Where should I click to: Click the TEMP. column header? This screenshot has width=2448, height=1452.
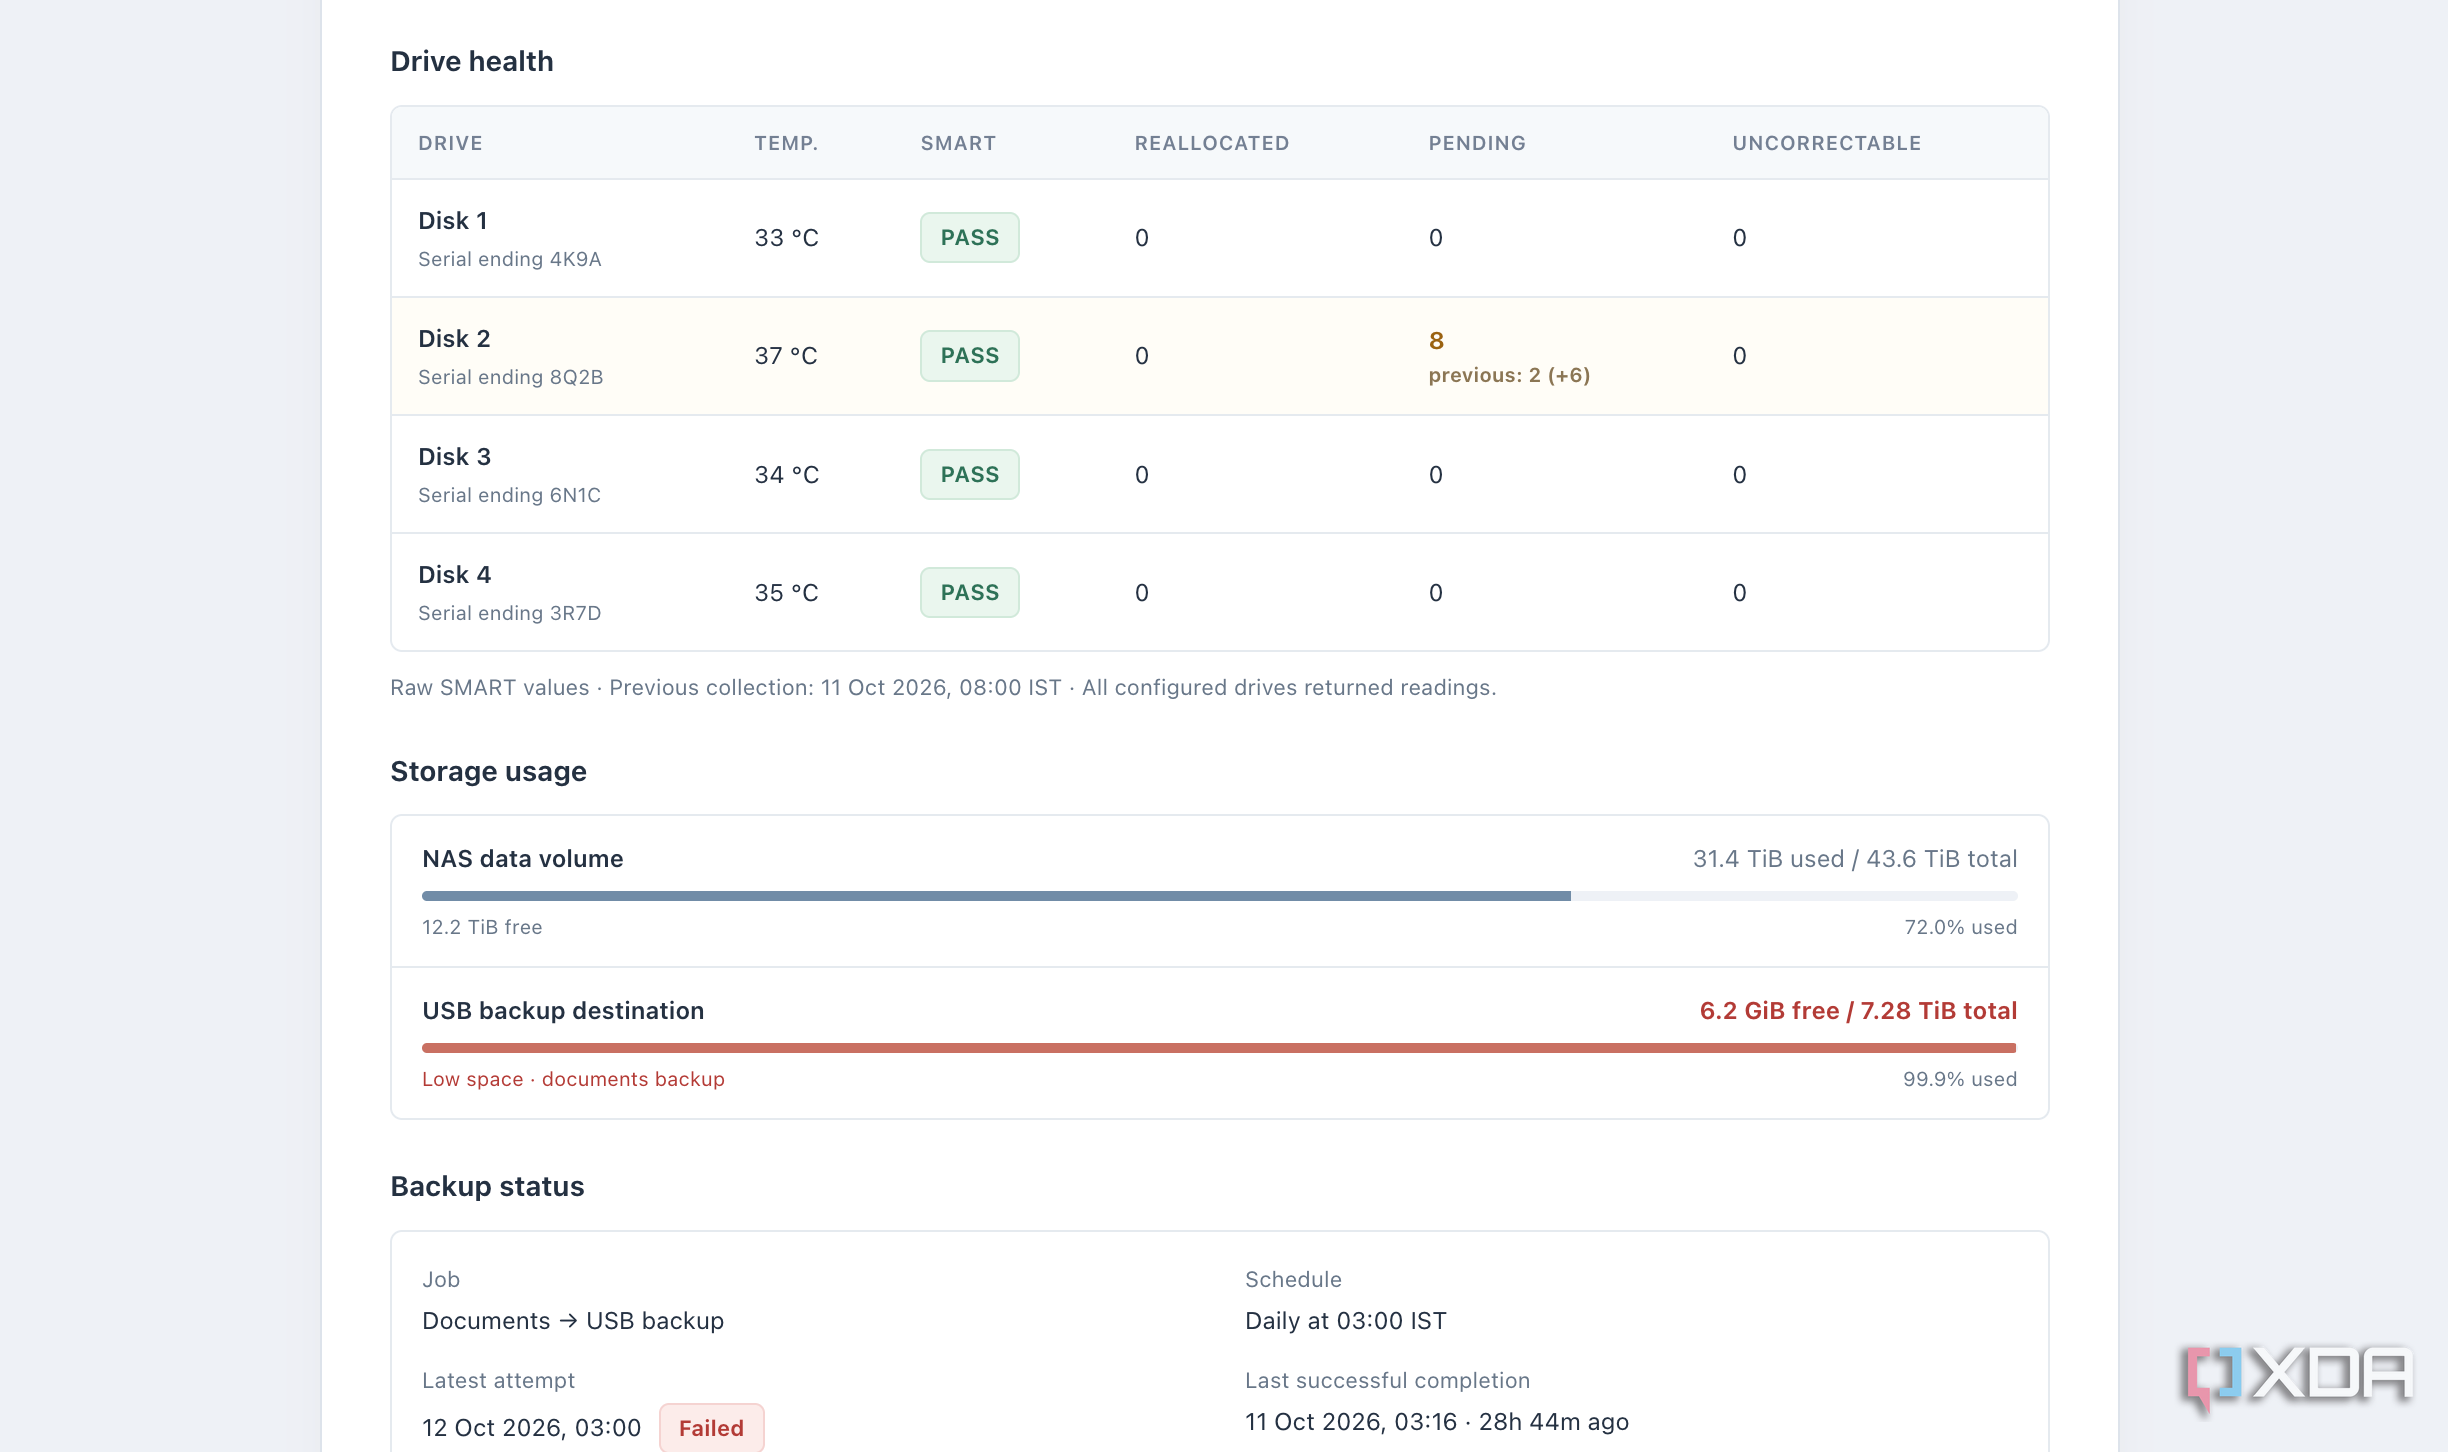786,143
